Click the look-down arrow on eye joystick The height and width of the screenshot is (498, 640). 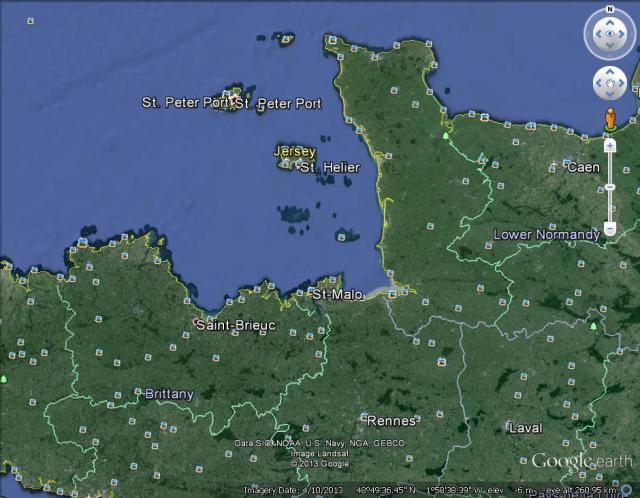(x=610, y=45)
